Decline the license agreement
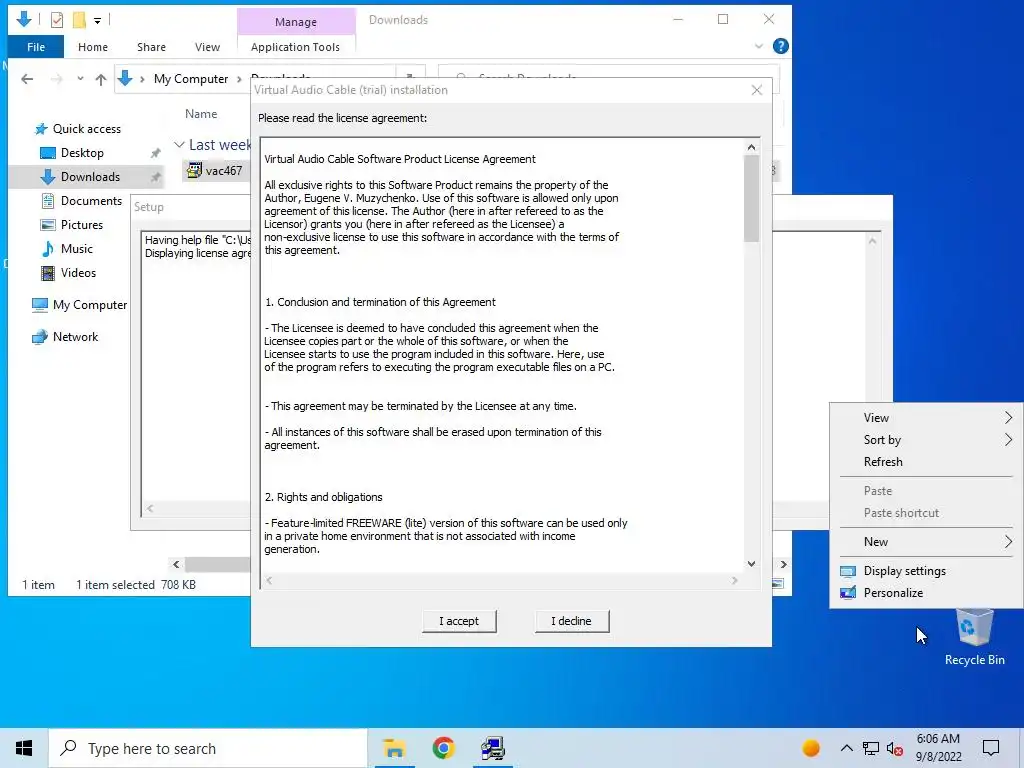 pos(571,621)
